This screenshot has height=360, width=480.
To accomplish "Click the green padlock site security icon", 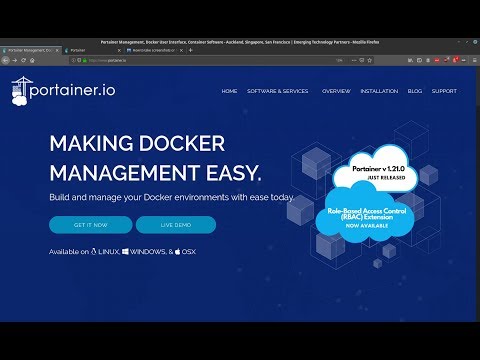I will (85, 60).
